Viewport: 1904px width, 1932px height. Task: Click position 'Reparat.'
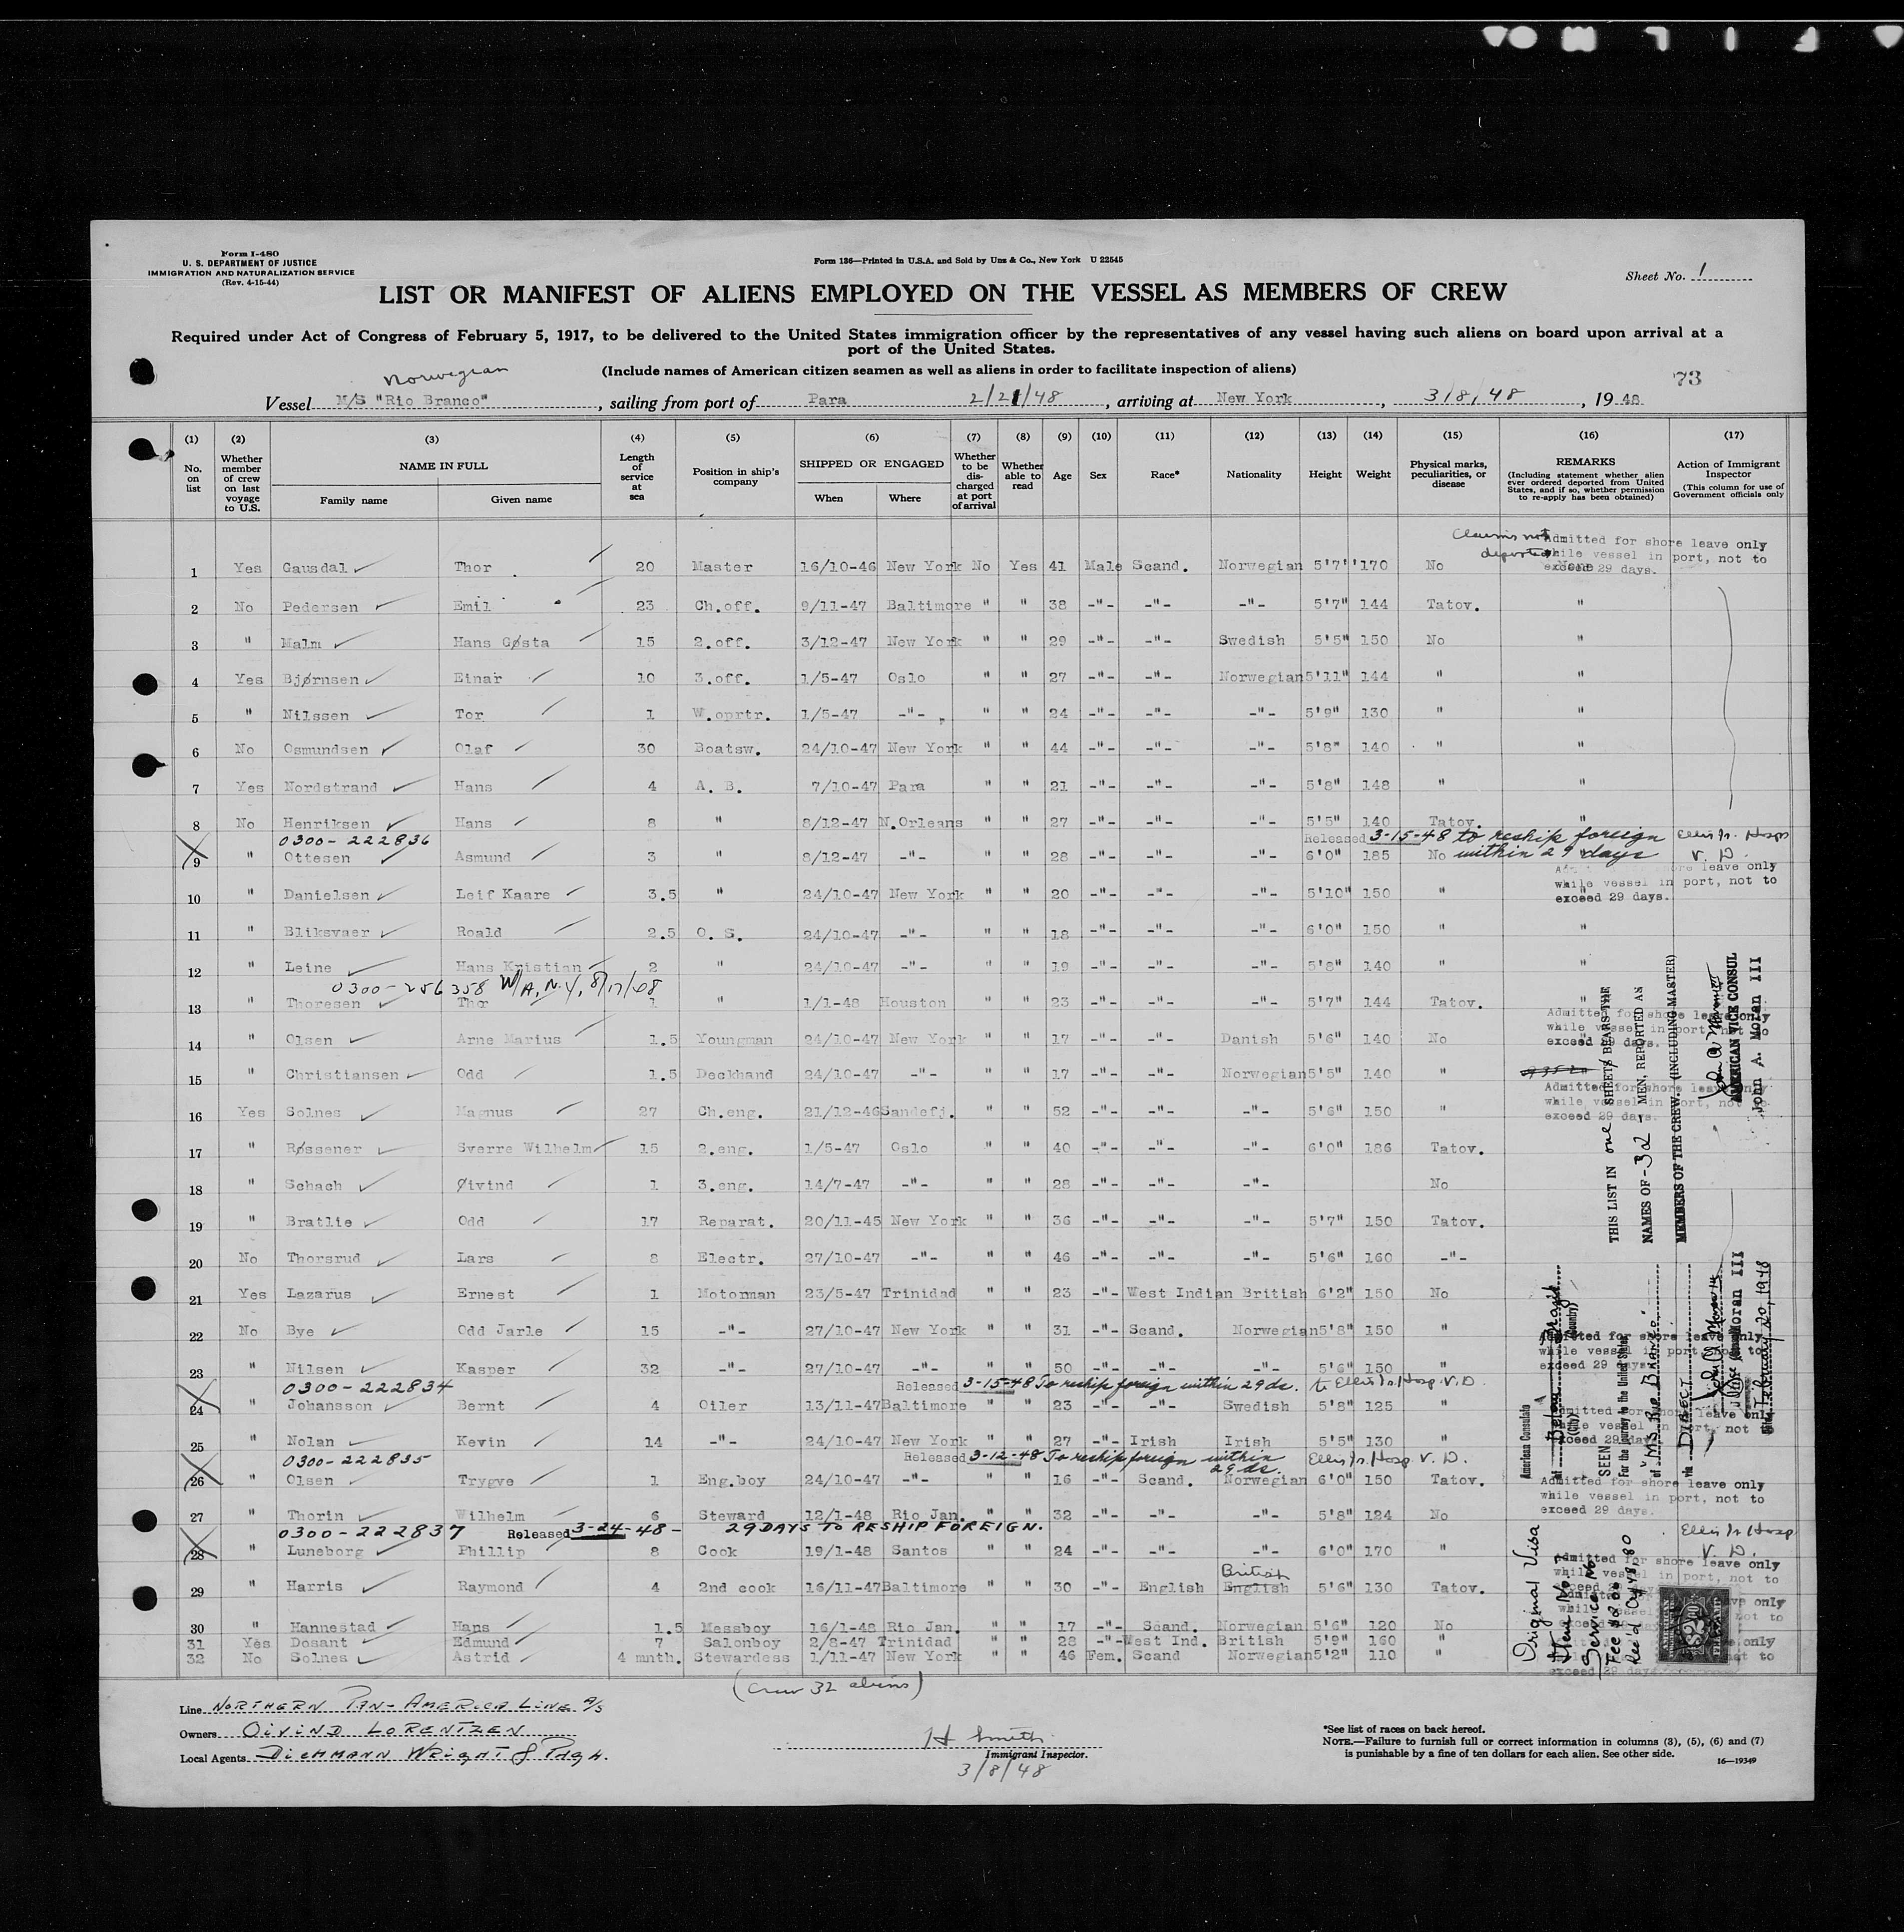pyautogui.click(x=730, y=1222)
